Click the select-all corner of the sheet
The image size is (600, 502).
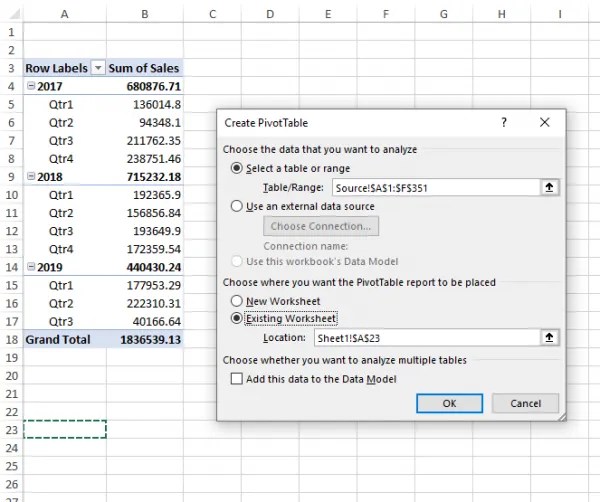(14, 14)
